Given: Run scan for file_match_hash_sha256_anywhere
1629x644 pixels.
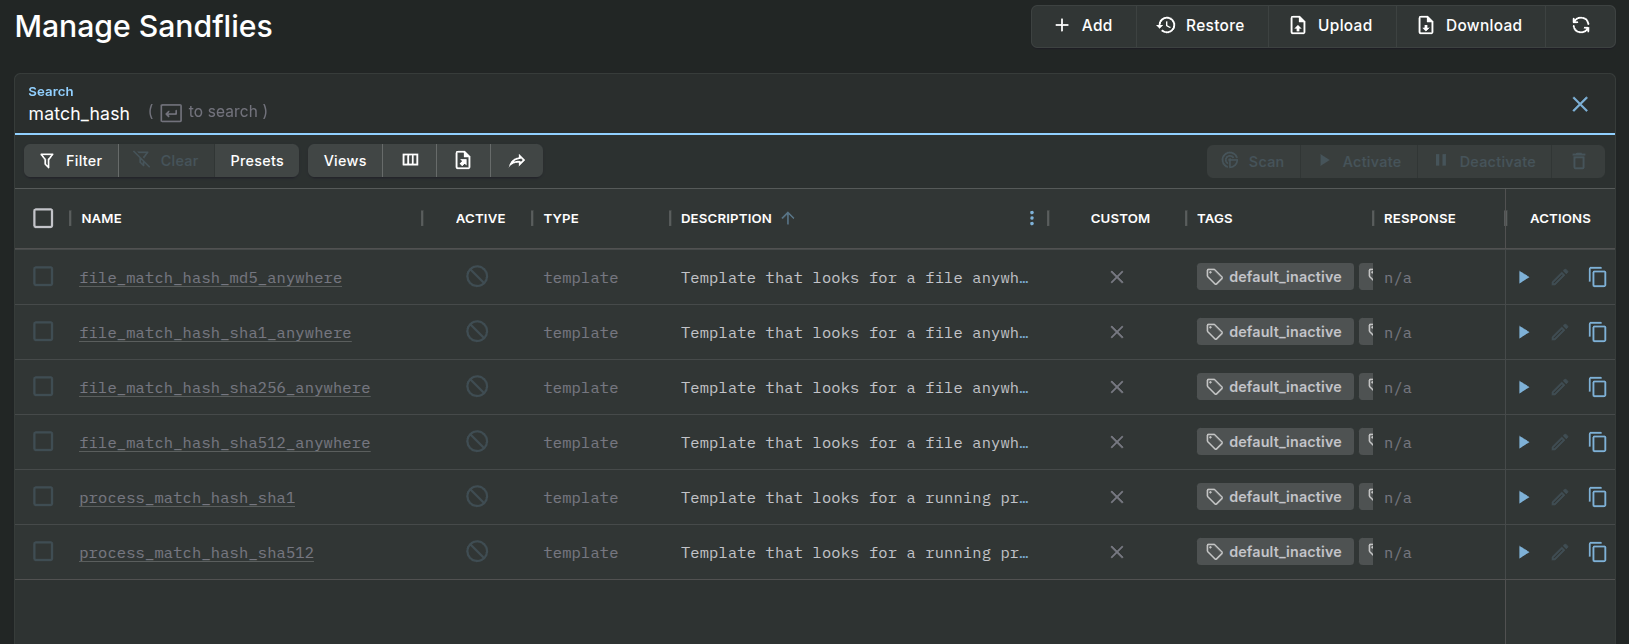Looking at the screenshot, I should 1524,387.
